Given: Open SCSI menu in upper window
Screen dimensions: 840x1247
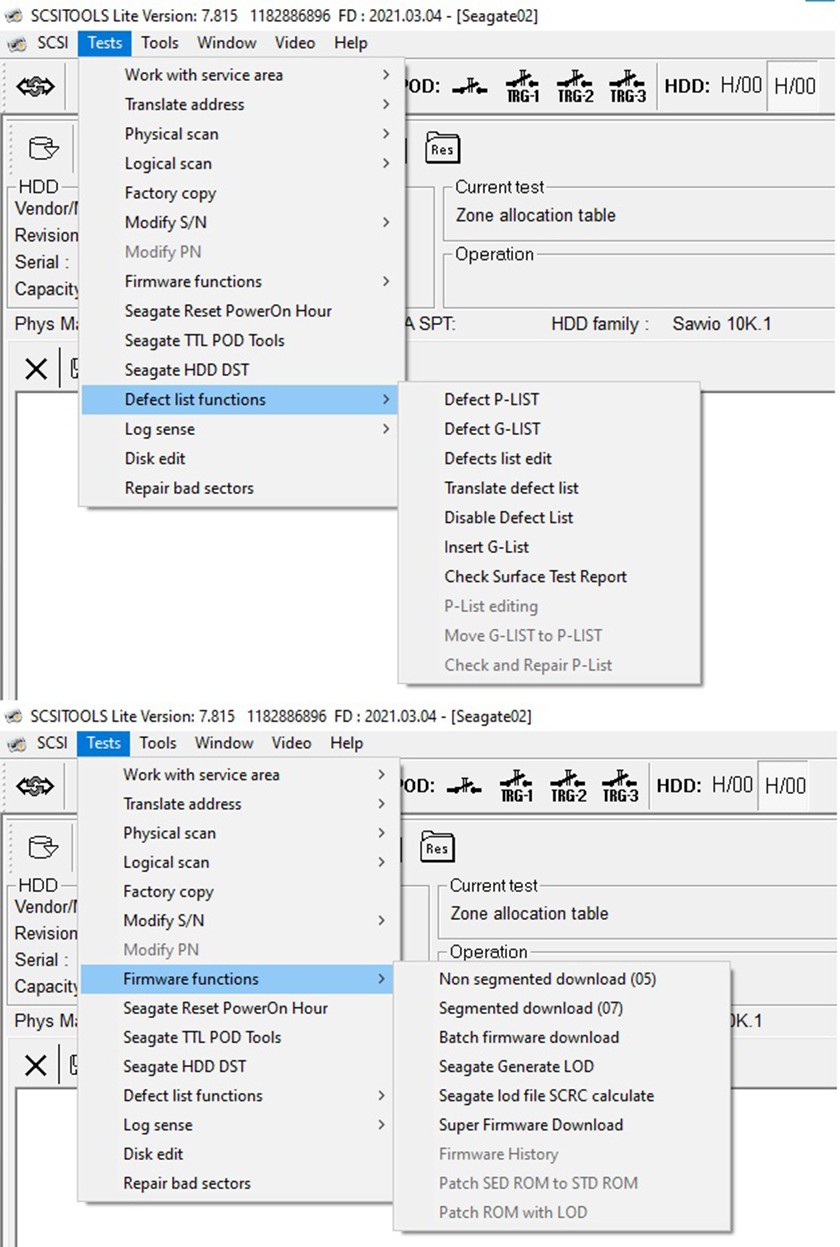Looking at the screenshot, I should (52, 43).
